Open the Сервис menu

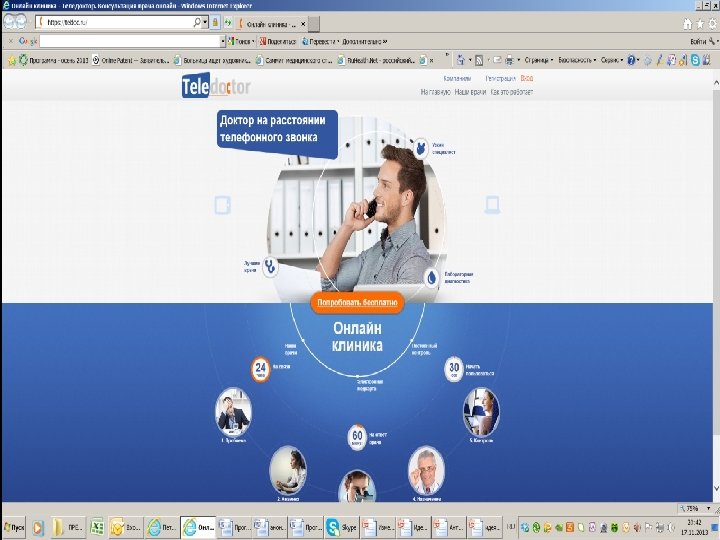[x=612, y=60]
